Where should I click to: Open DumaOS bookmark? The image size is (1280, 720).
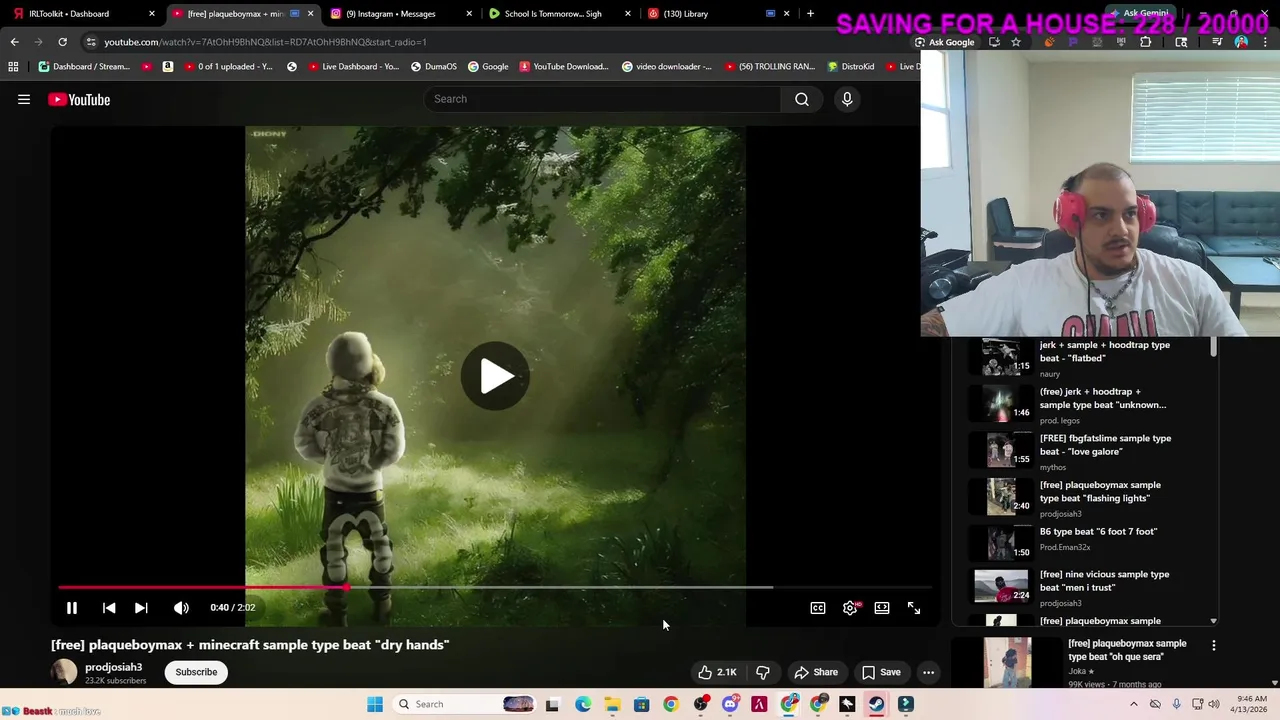point(434,66)
